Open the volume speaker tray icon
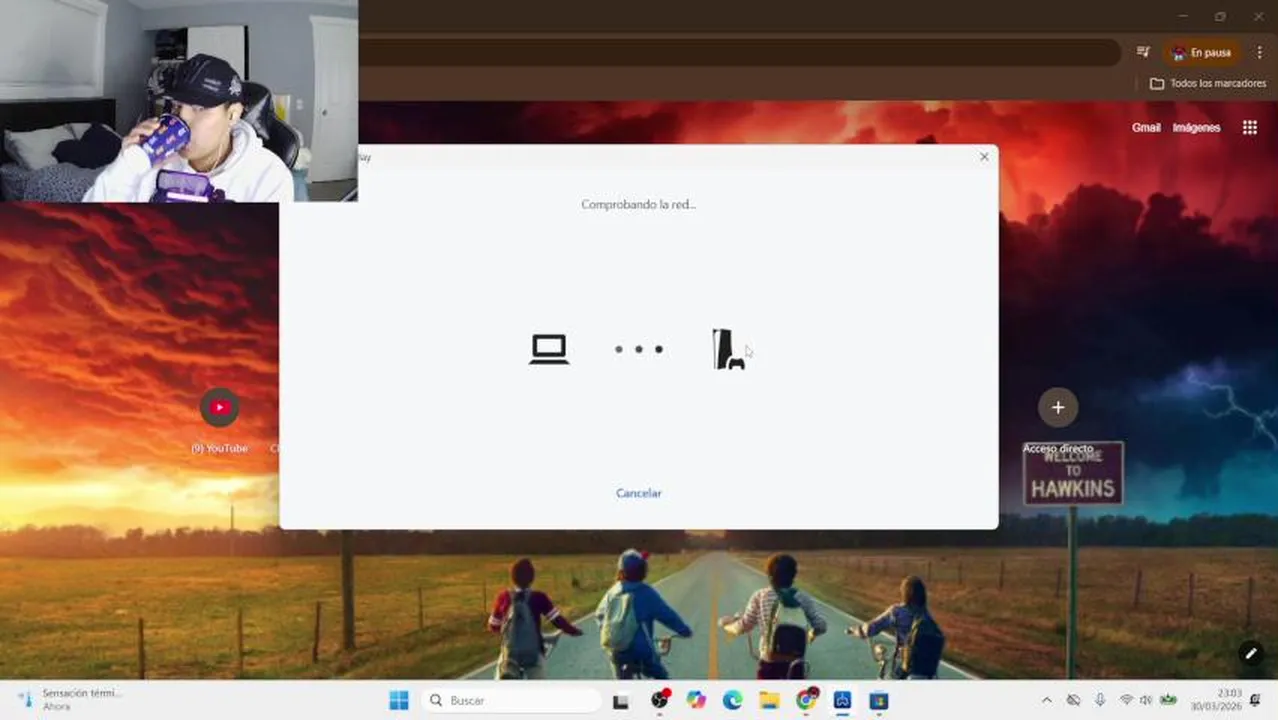The image size is (1278, 720). [1146, 700]
